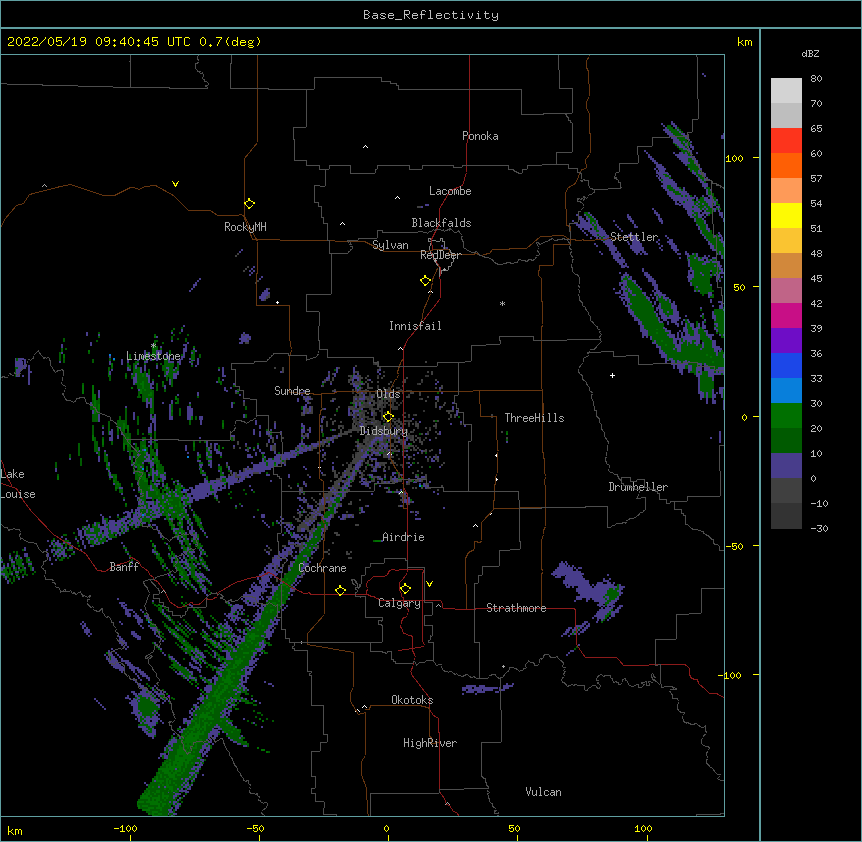Click the Okotoks label

(412, 700)
